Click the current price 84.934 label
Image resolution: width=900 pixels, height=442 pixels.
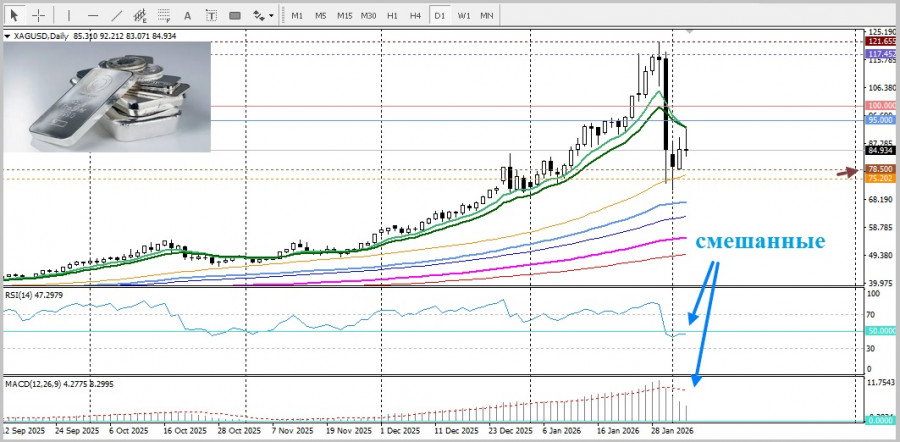point(882,150)
